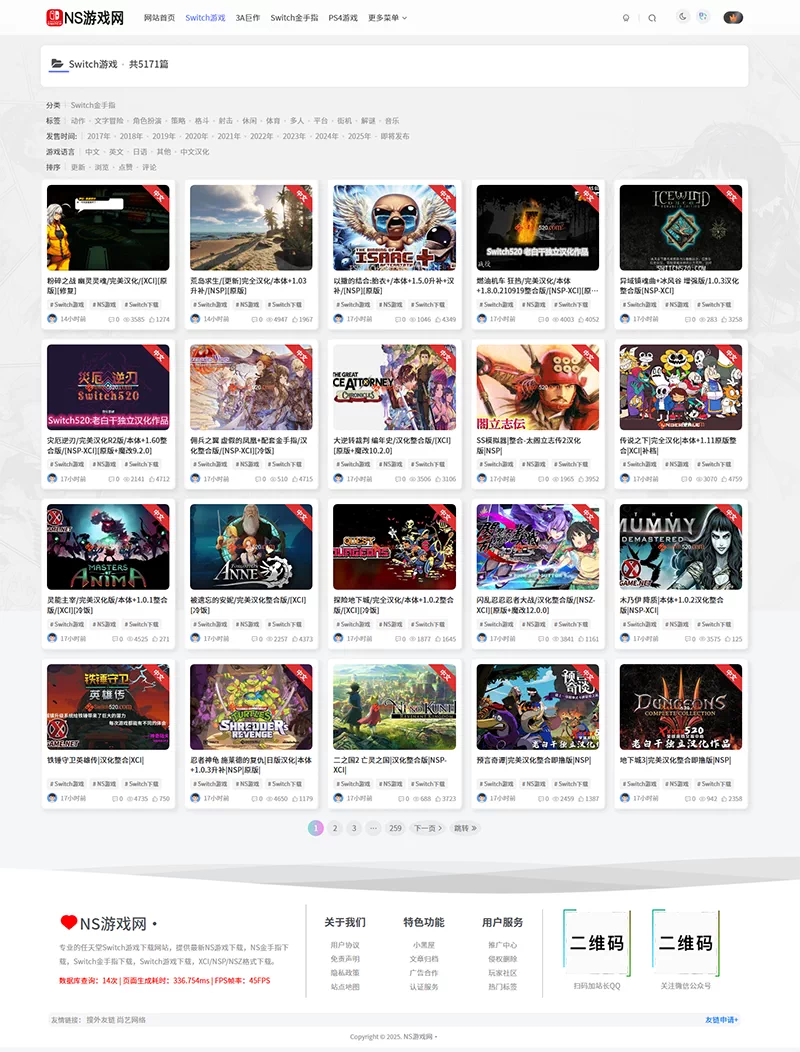
Task: Expand the pagination ellipsis button
Action: tap(374, 828)
